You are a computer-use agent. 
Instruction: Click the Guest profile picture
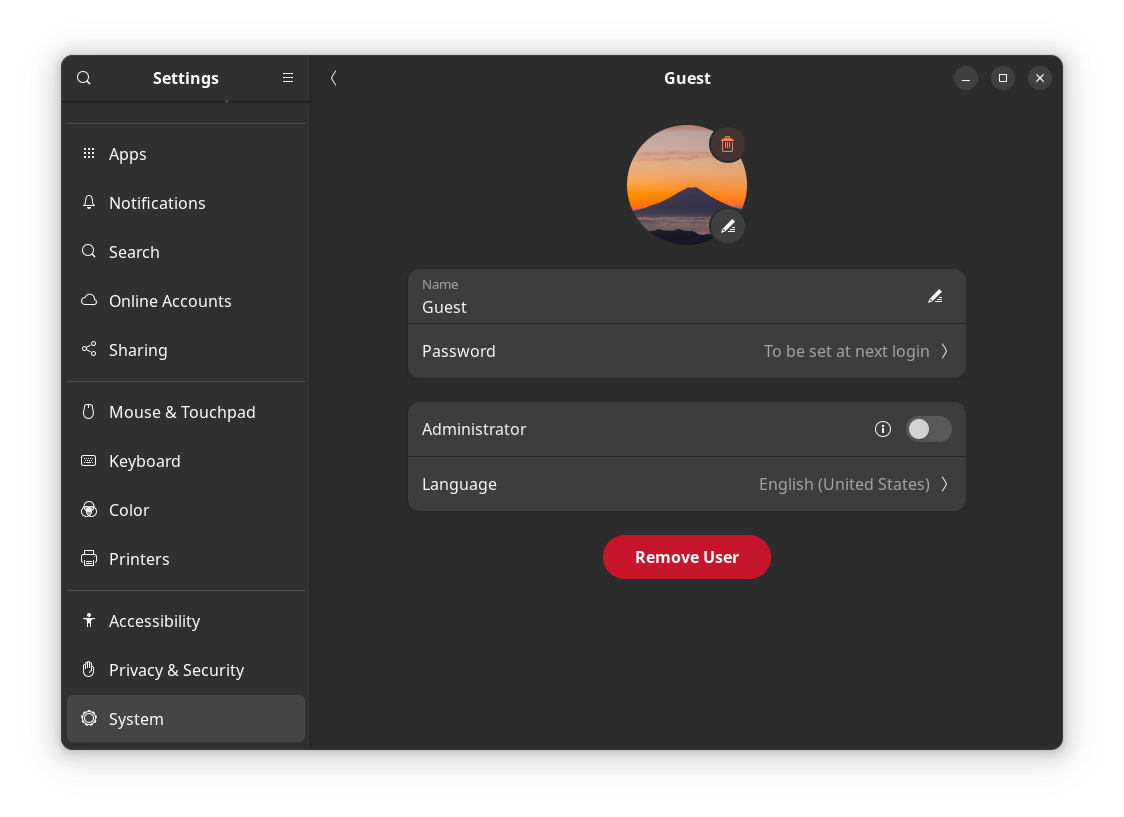(687, 185)
